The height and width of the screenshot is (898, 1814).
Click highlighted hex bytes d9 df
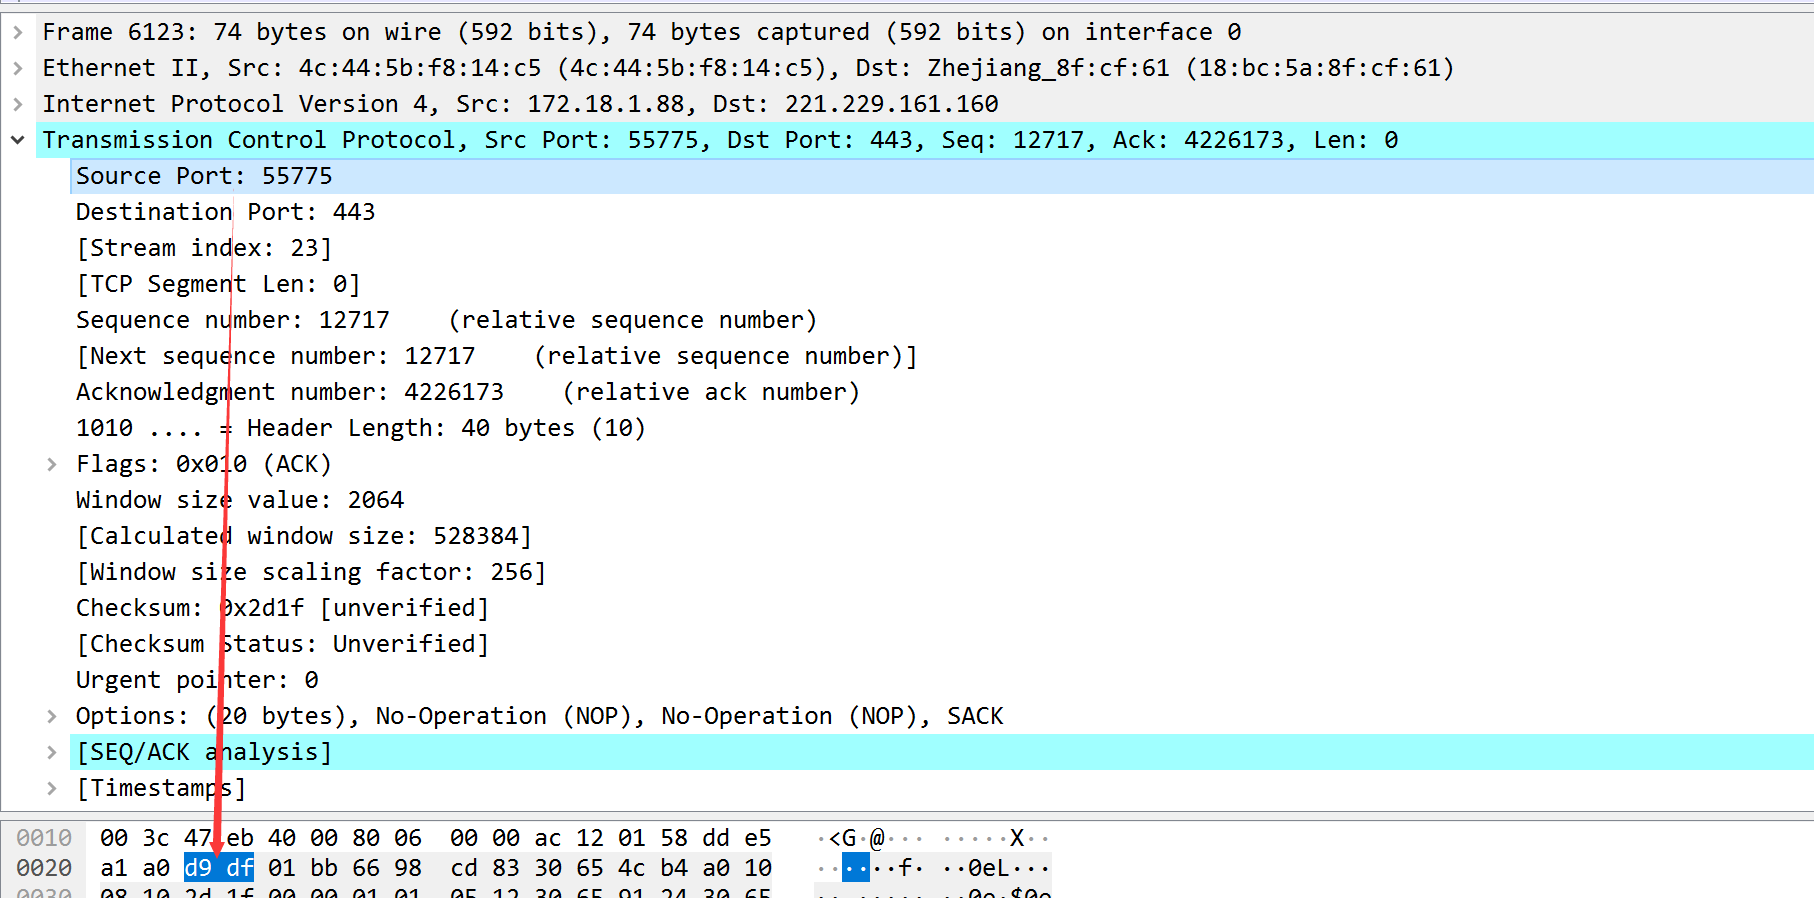coord(219,868)
